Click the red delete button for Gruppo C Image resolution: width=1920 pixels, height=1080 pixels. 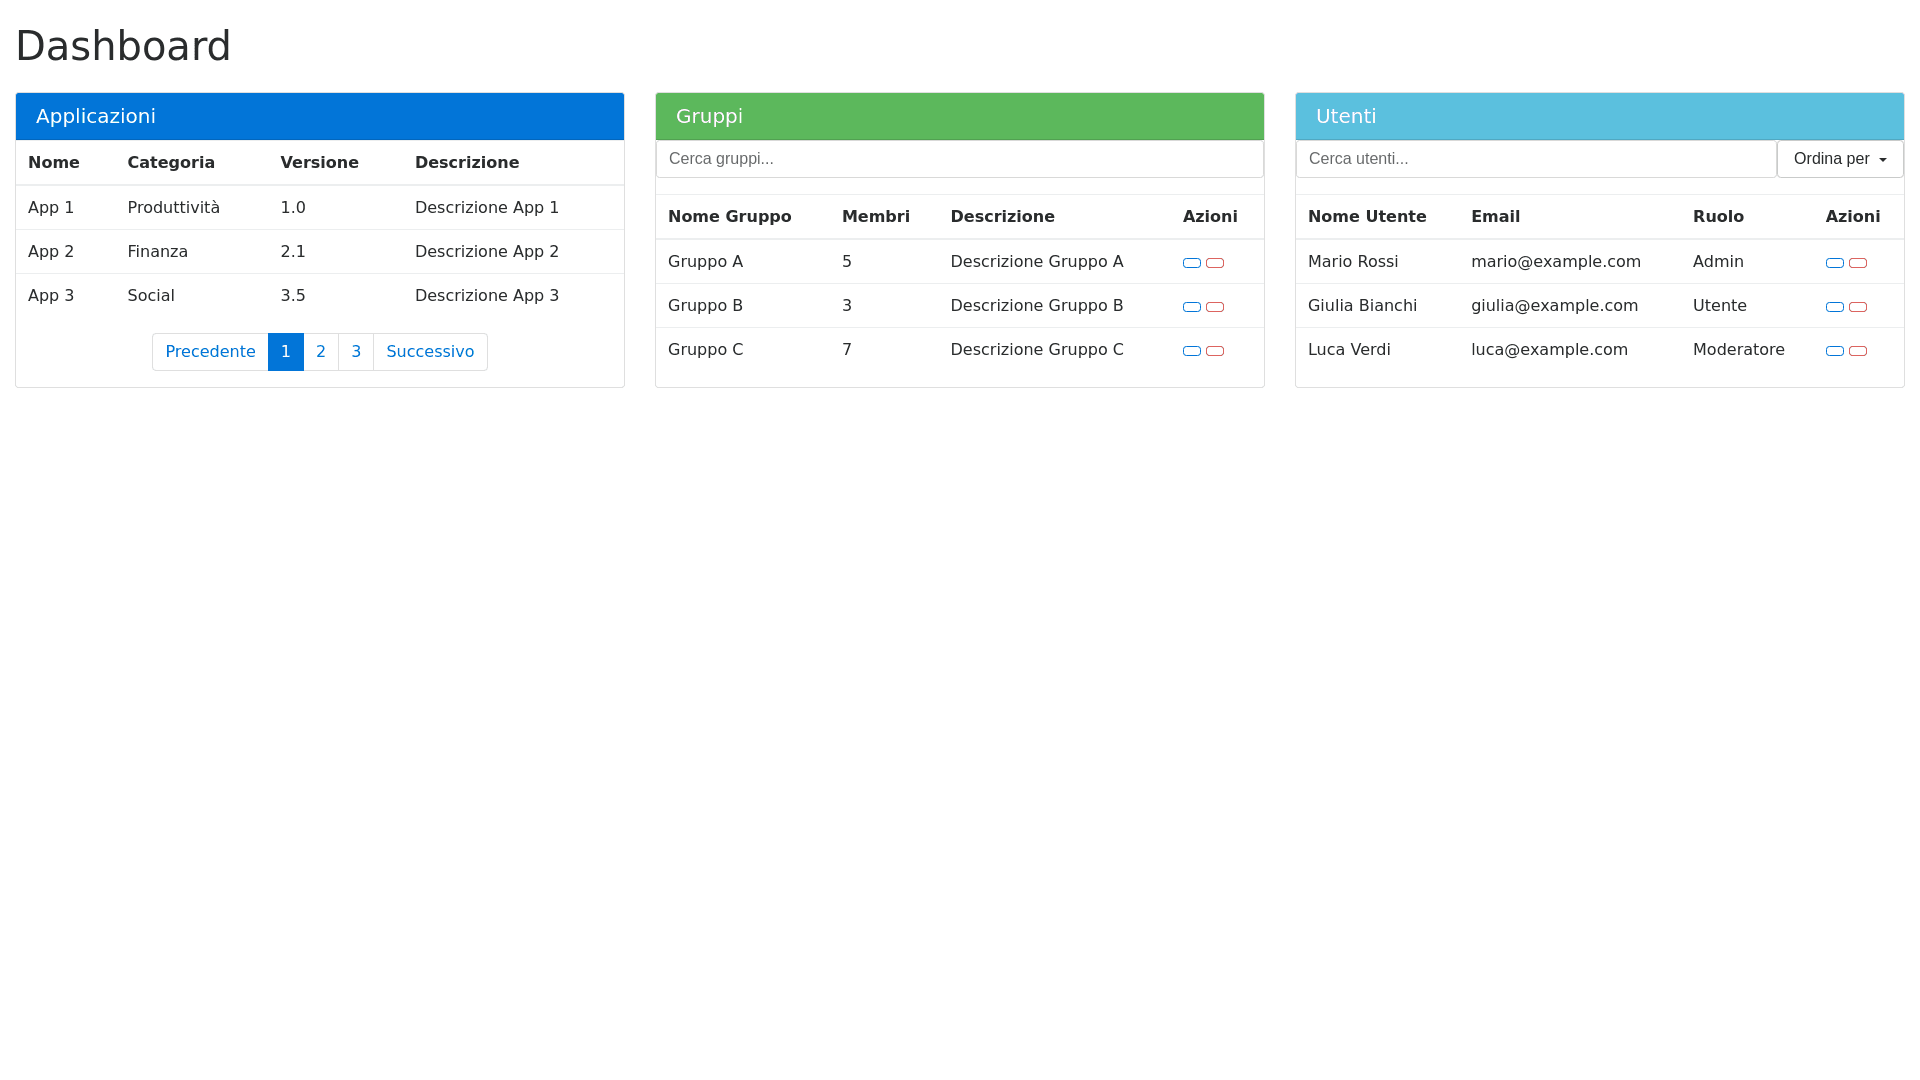[1215, 351]
